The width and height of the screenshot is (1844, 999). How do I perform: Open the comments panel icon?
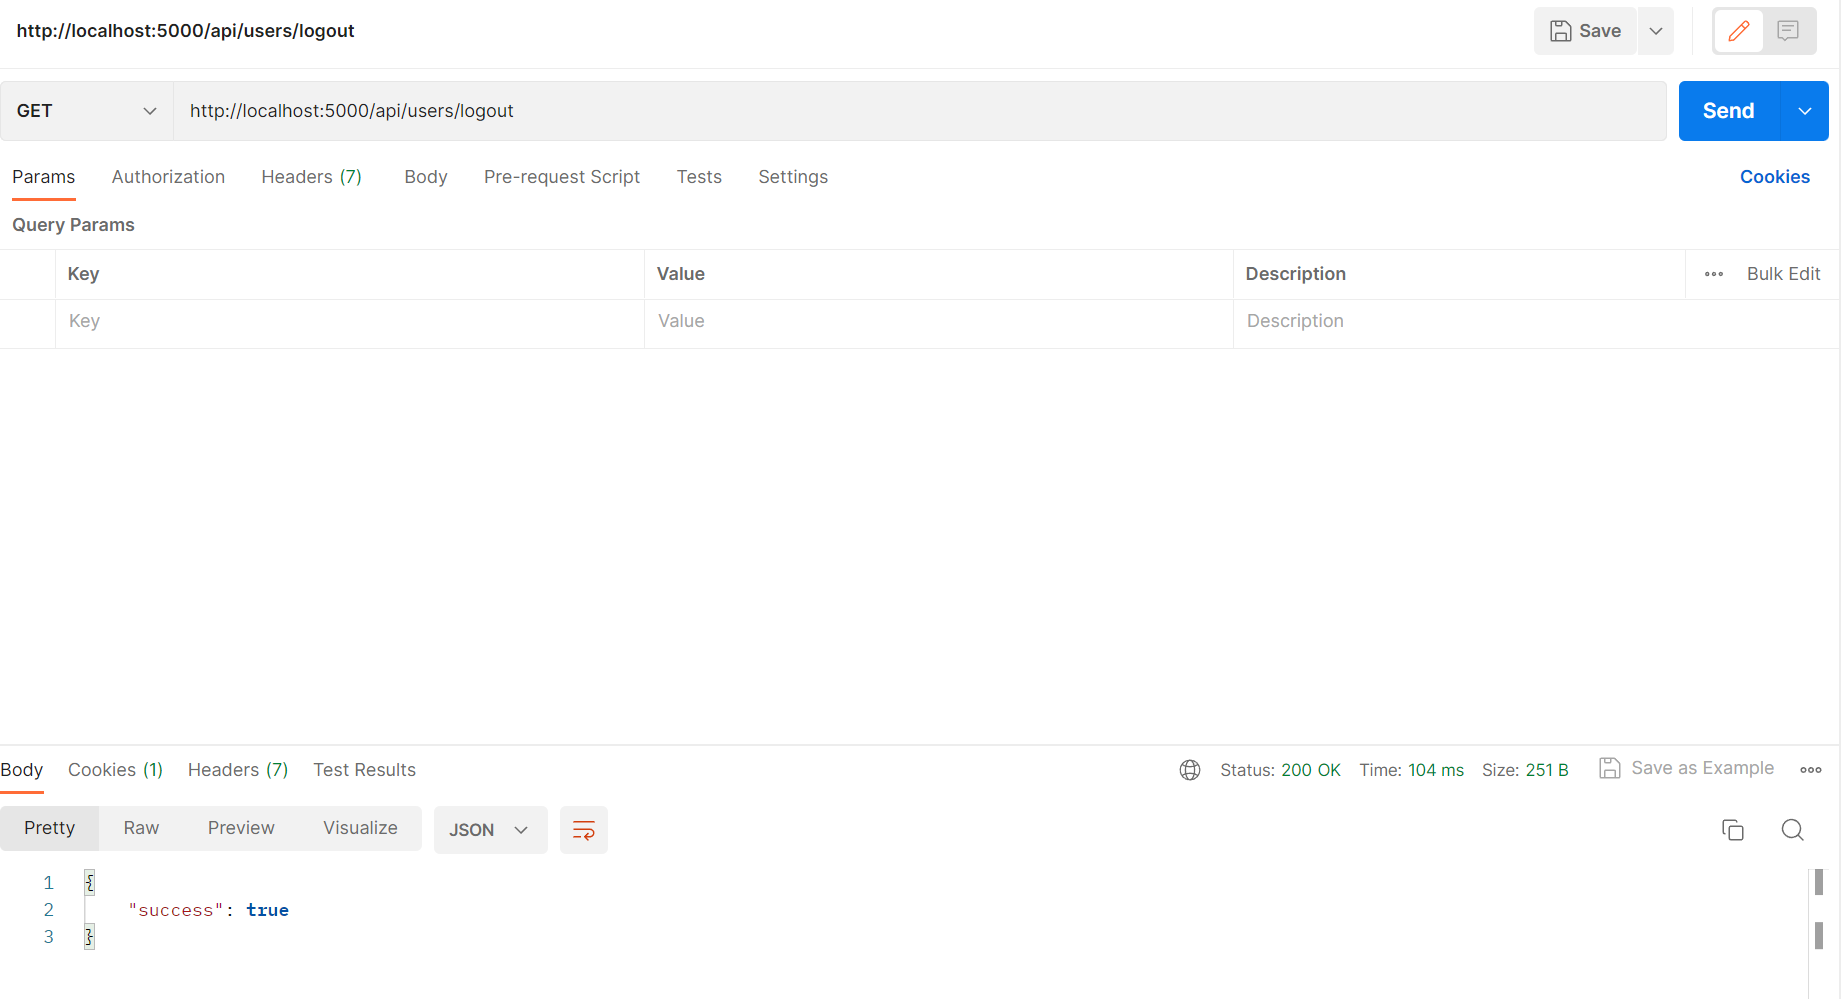1788,31
